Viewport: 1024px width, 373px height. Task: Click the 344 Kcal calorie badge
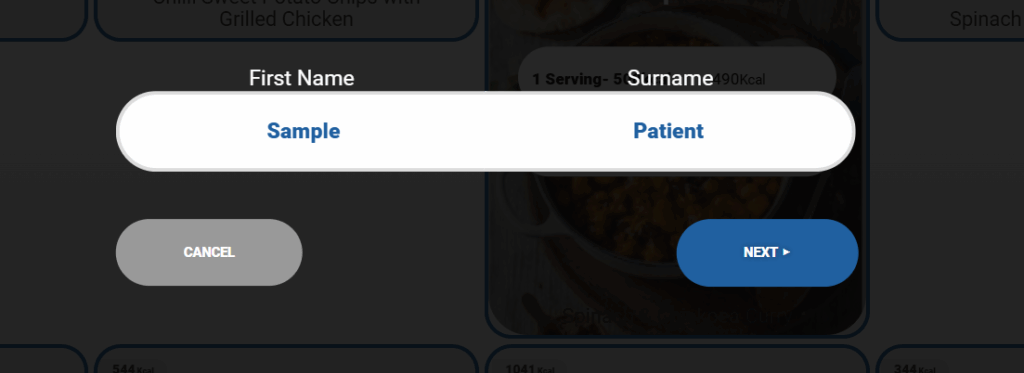coord(914,368)
